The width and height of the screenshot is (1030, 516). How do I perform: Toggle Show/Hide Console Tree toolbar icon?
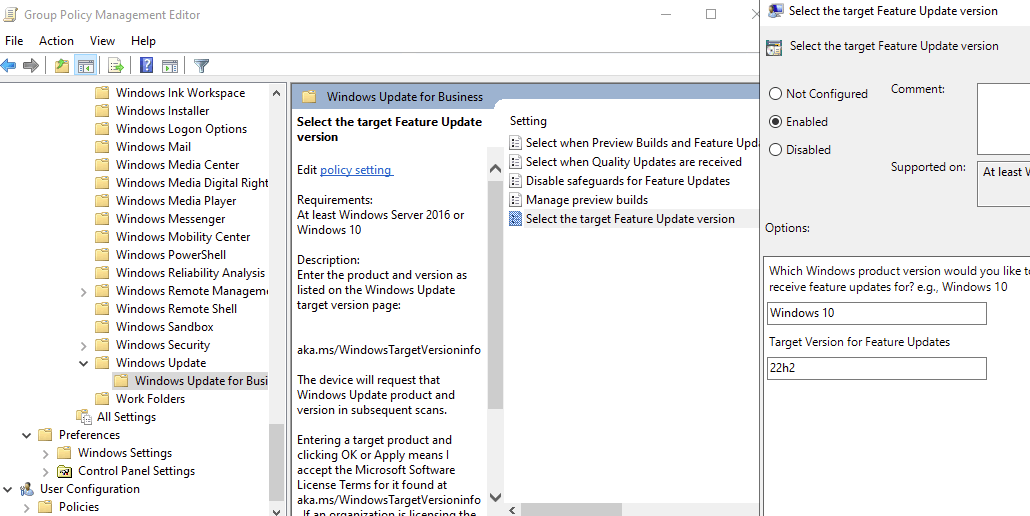coord(85,65)
